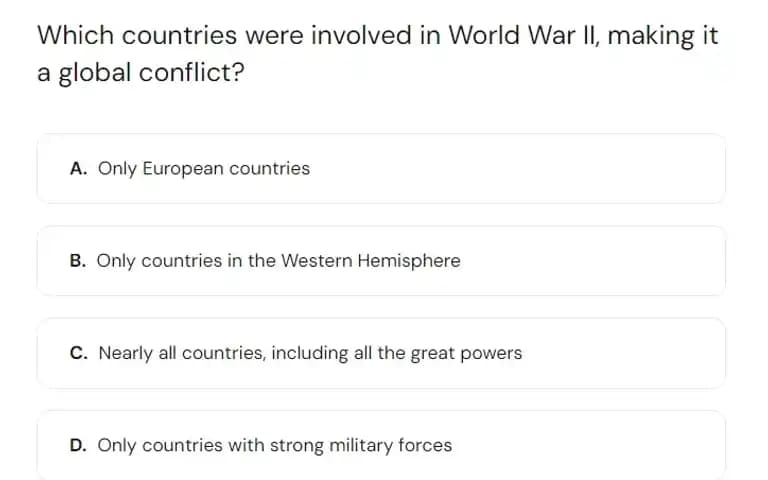Pick the 'Only European countries' text

[x=204, y=169]
